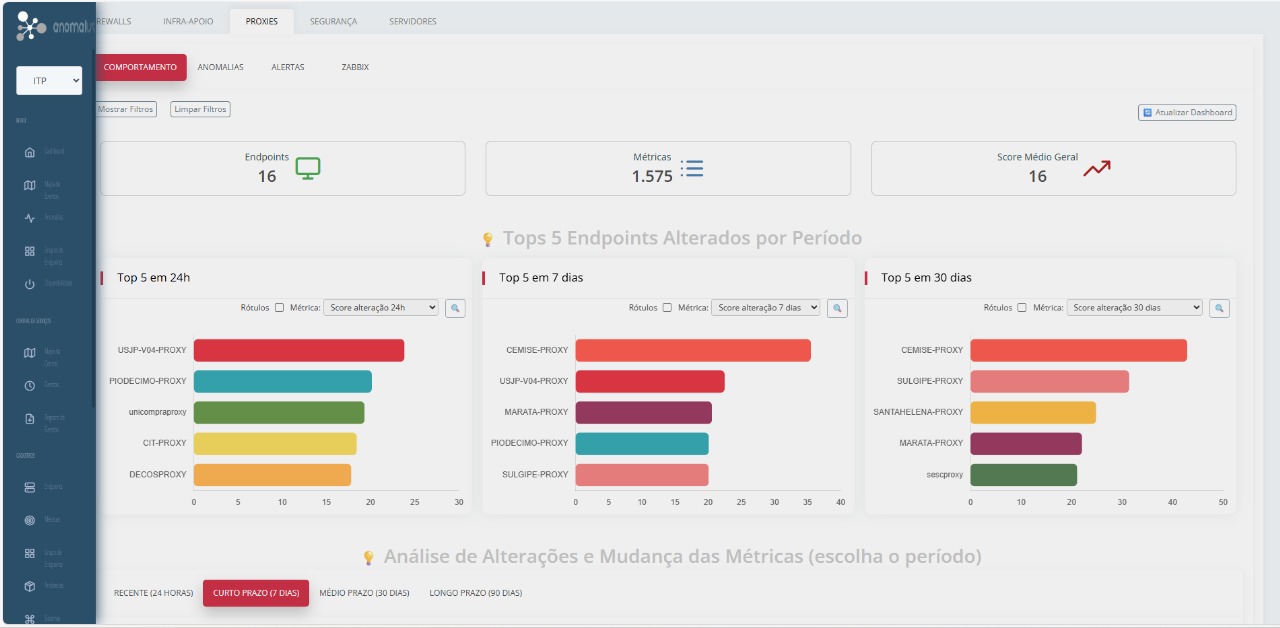Click the server stack icon in sidebar

point(30,487)
